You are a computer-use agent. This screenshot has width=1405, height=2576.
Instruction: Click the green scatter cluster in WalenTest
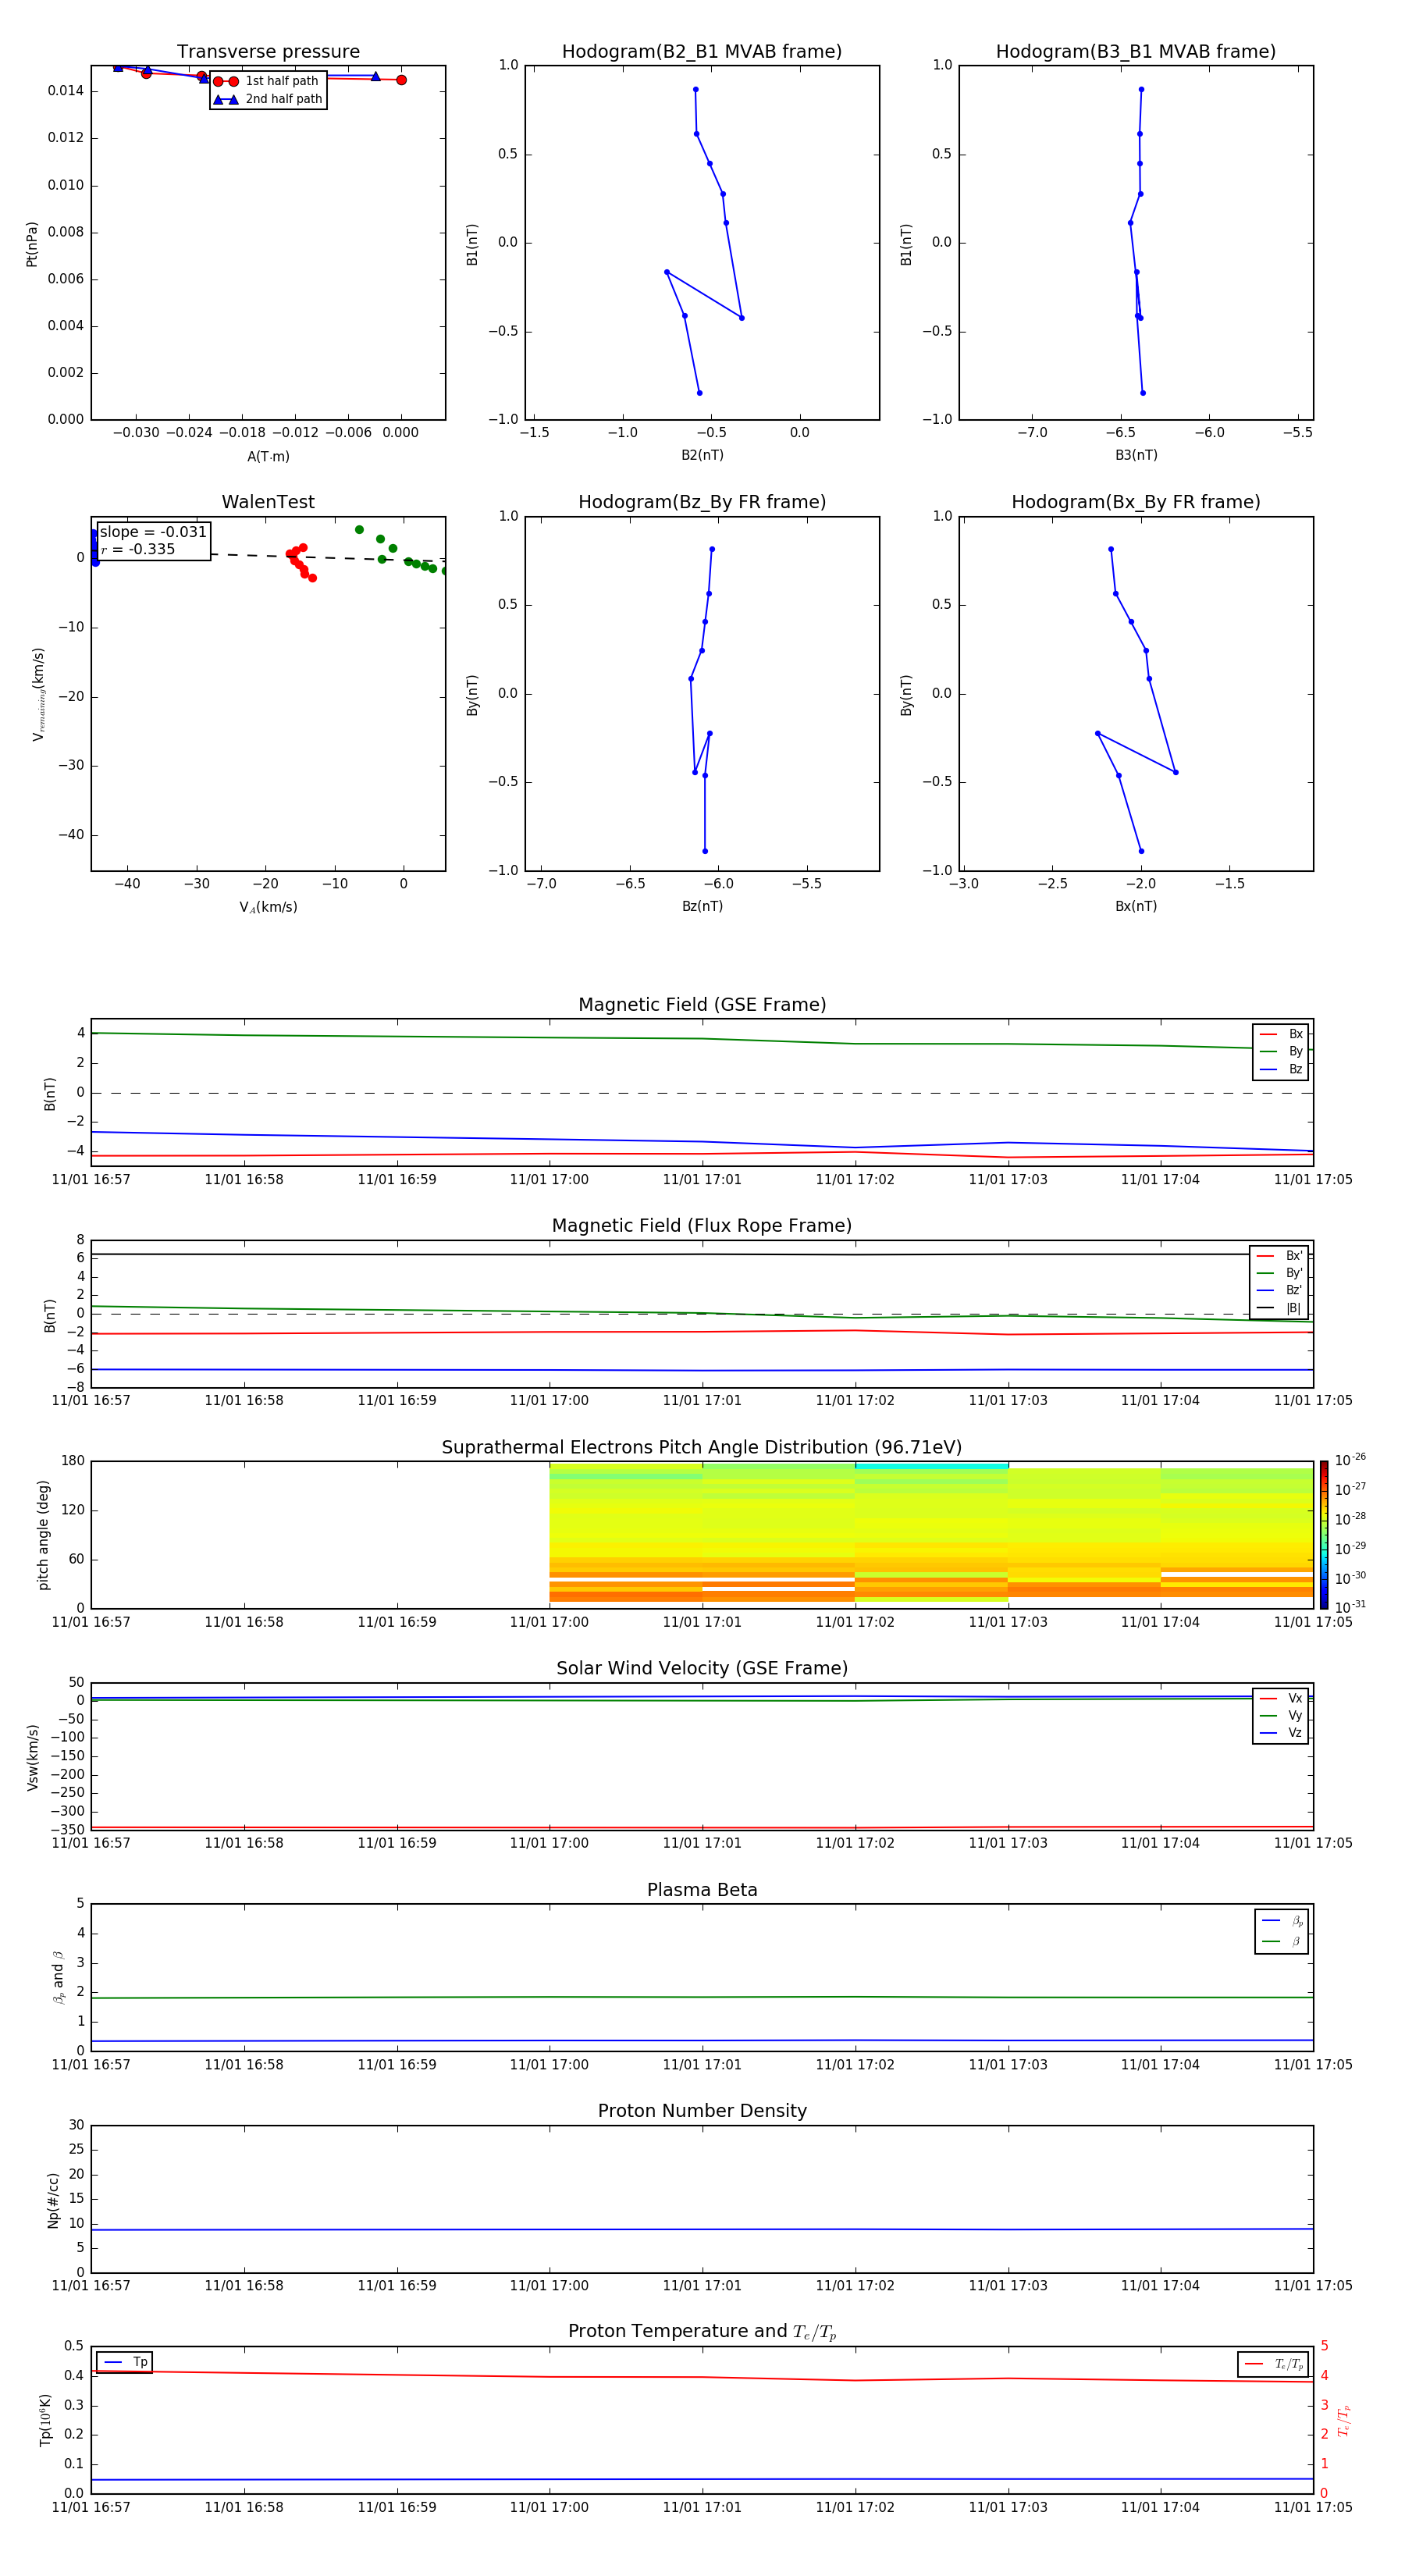[x=402, y=550]
